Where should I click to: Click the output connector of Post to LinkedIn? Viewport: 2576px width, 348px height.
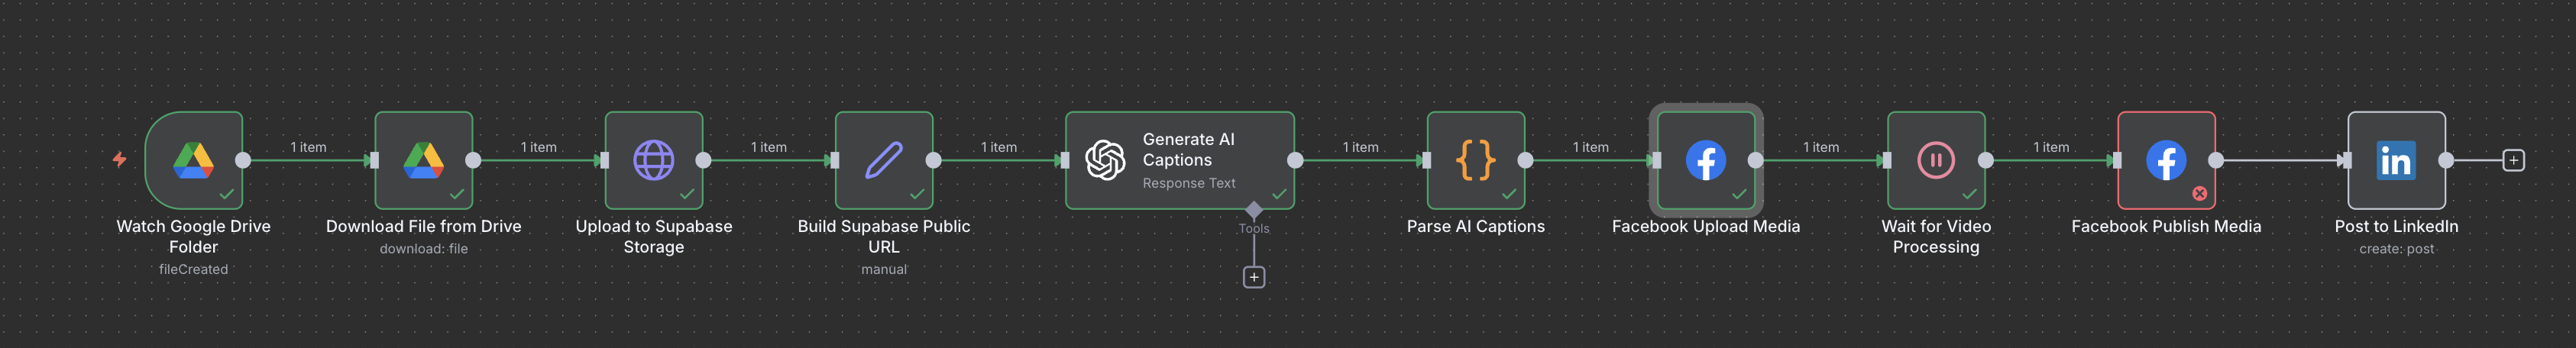(x=2446, y=160)
